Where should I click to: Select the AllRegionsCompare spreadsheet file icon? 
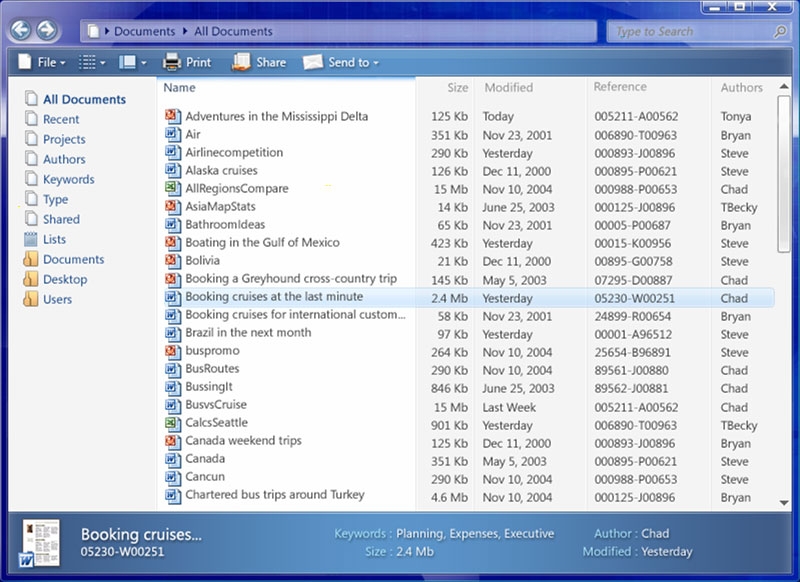[172, 189]
